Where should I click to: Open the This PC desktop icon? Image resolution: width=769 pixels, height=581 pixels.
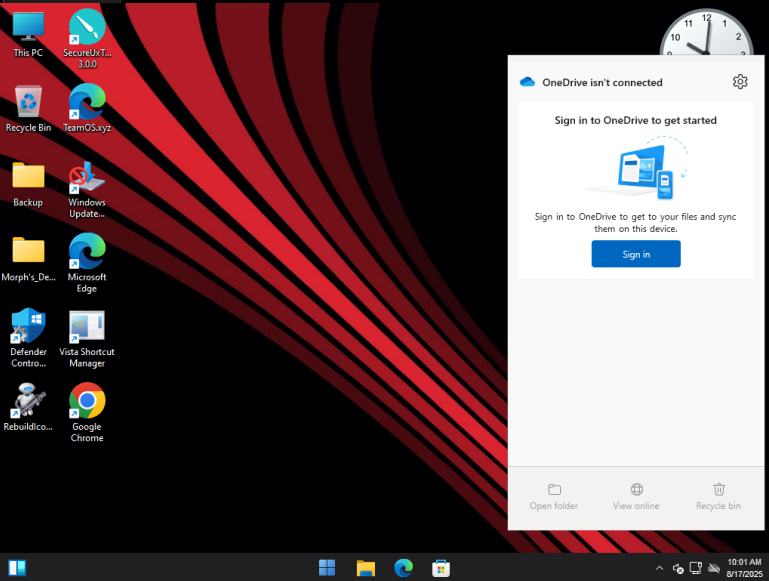pos(28,34)
